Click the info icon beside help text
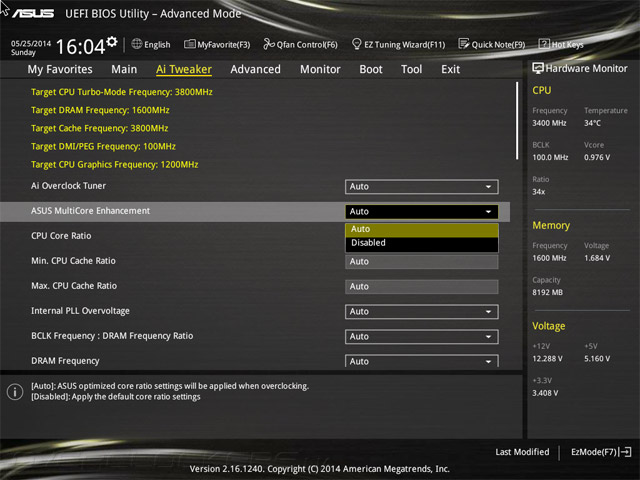The image size is (640, 480). (15, 392)
